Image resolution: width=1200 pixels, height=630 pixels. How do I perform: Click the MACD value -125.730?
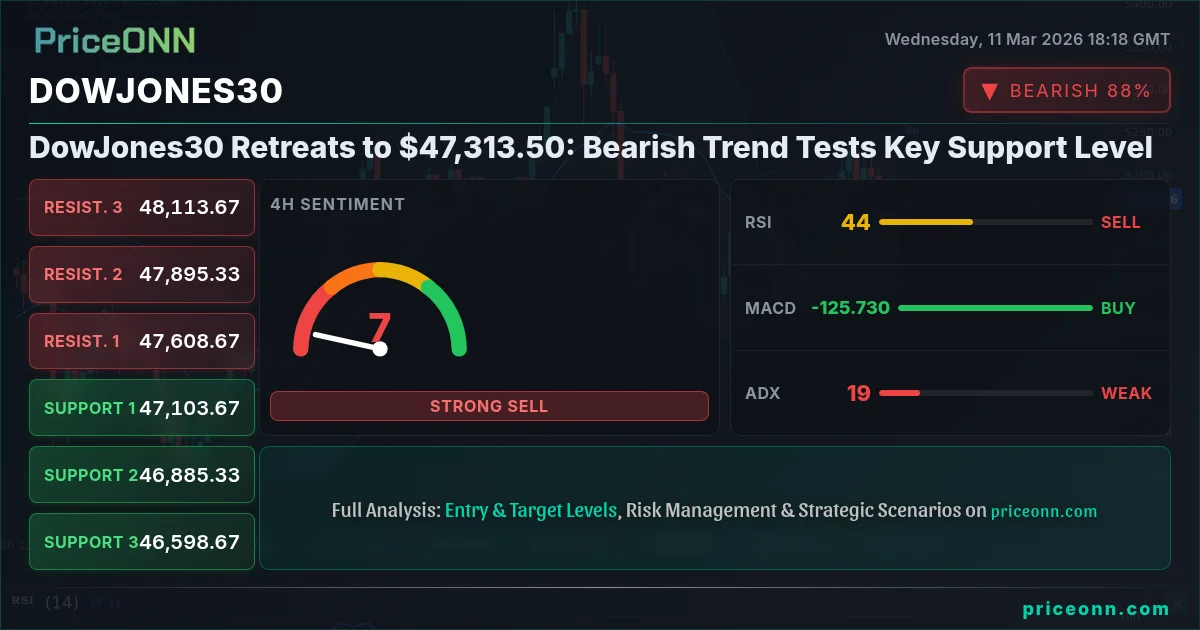coord(851,308)
